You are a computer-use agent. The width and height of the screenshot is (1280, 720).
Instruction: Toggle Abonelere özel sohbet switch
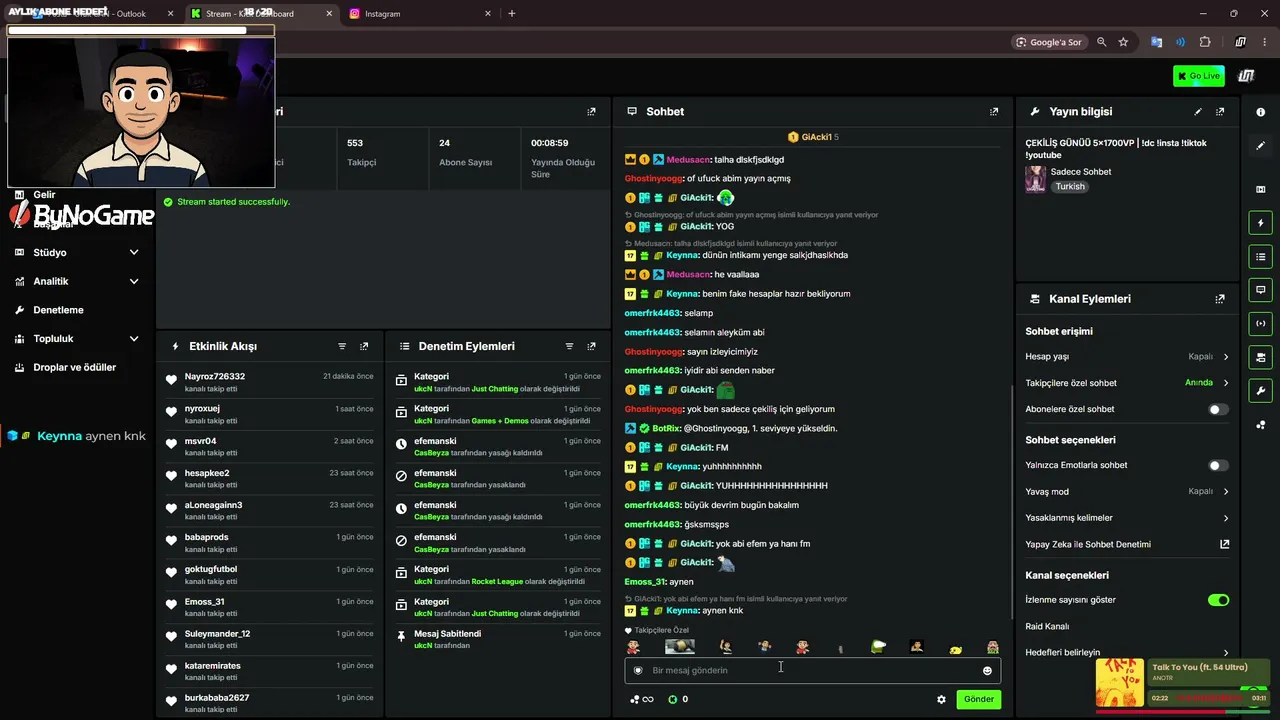tap(1218, 409)
